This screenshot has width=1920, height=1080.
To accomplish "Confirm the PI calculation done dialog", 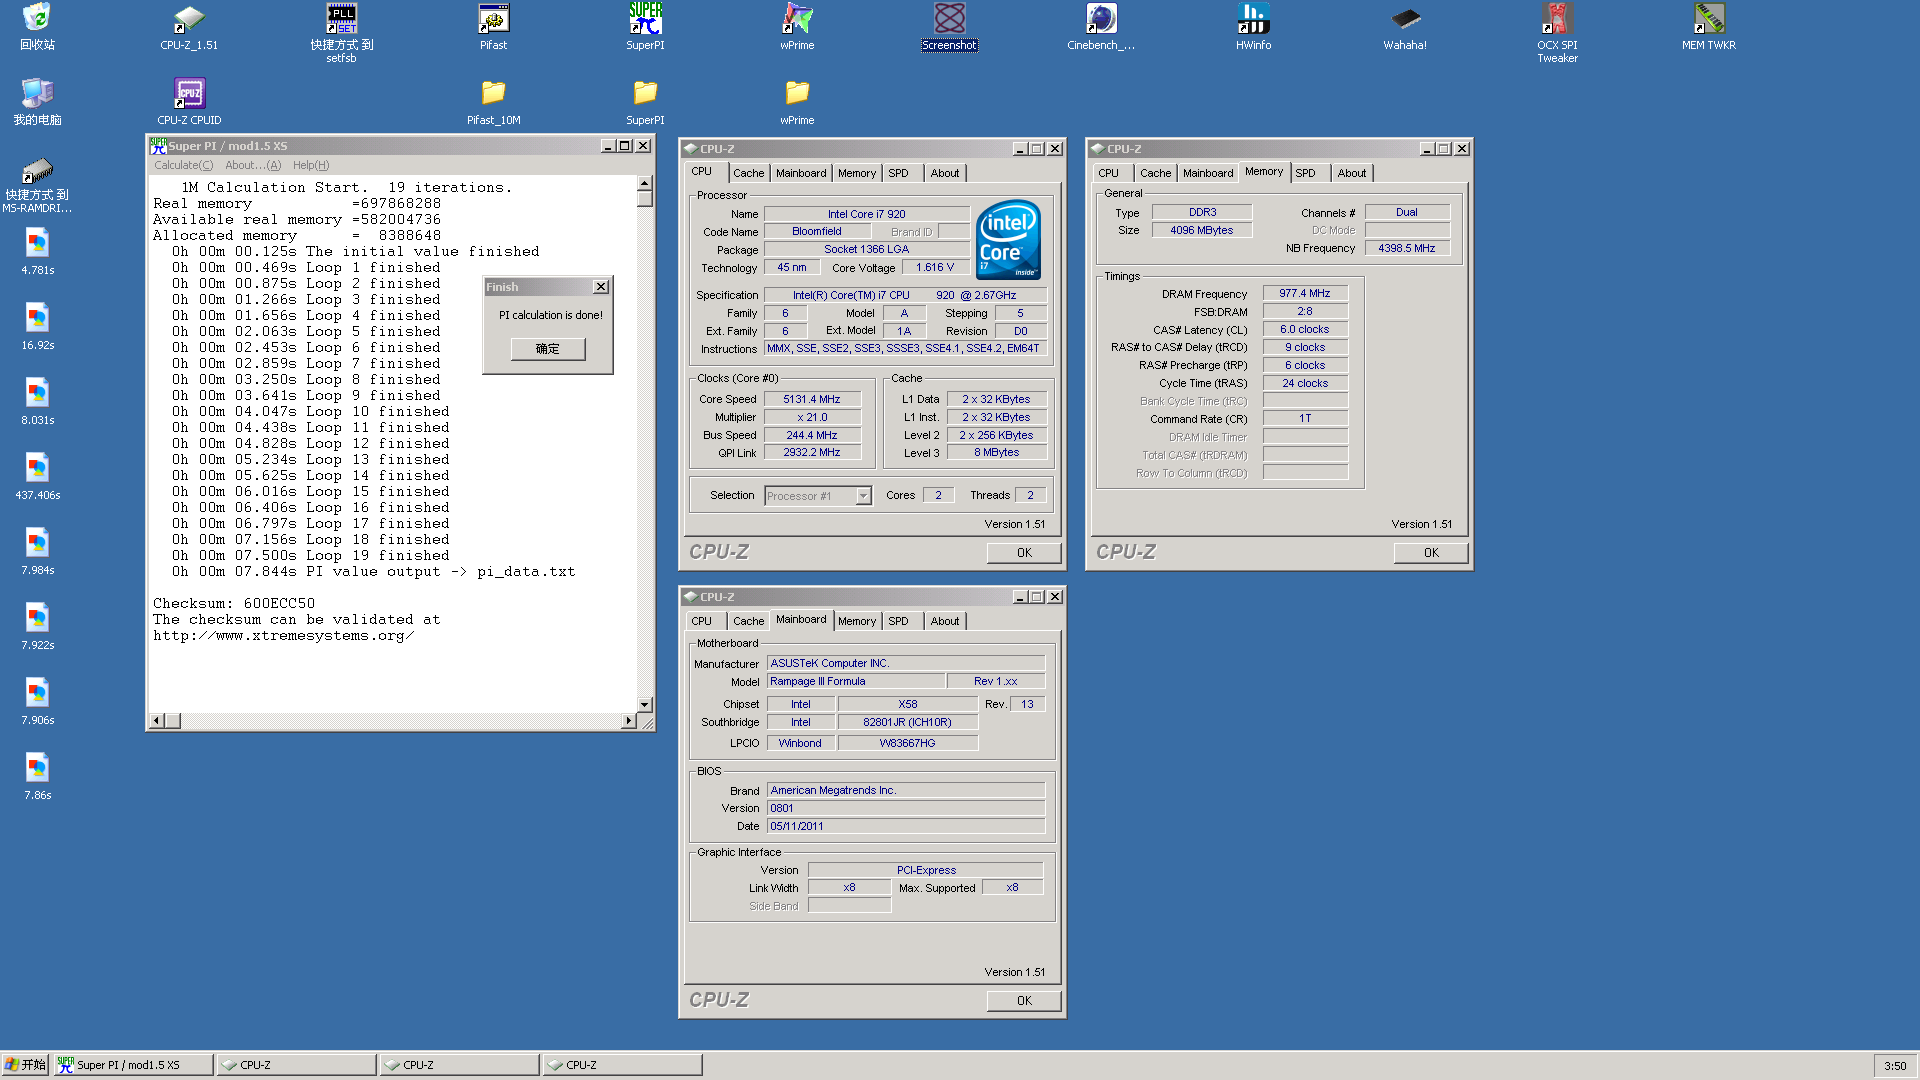I will [548, 348].
